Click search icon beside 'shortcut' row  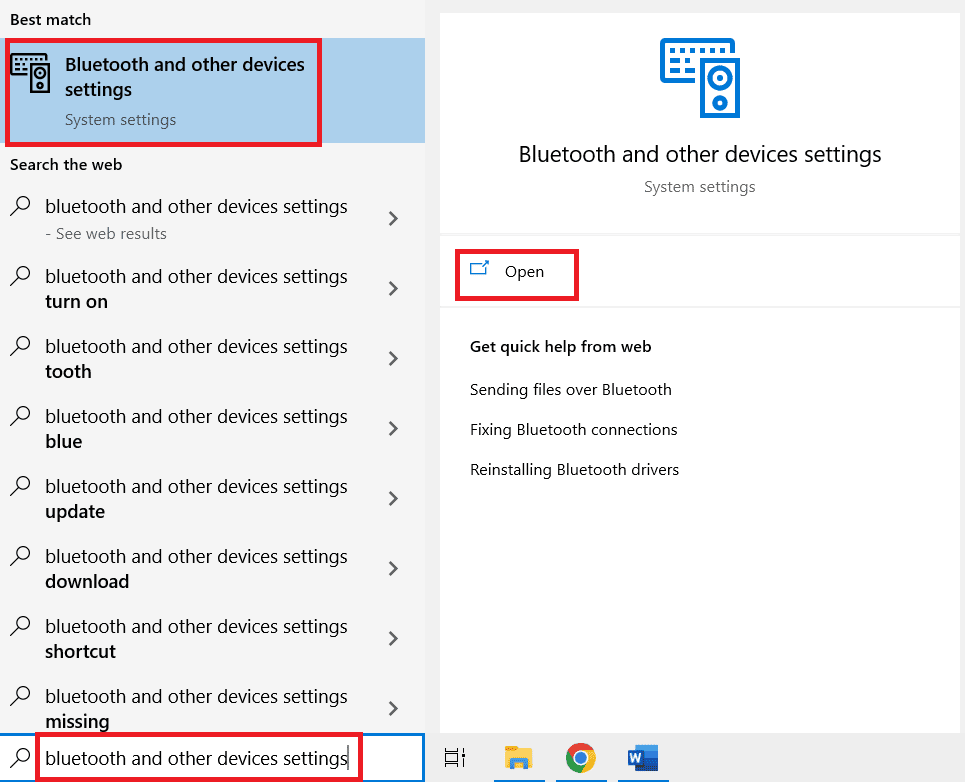(20, 626)
